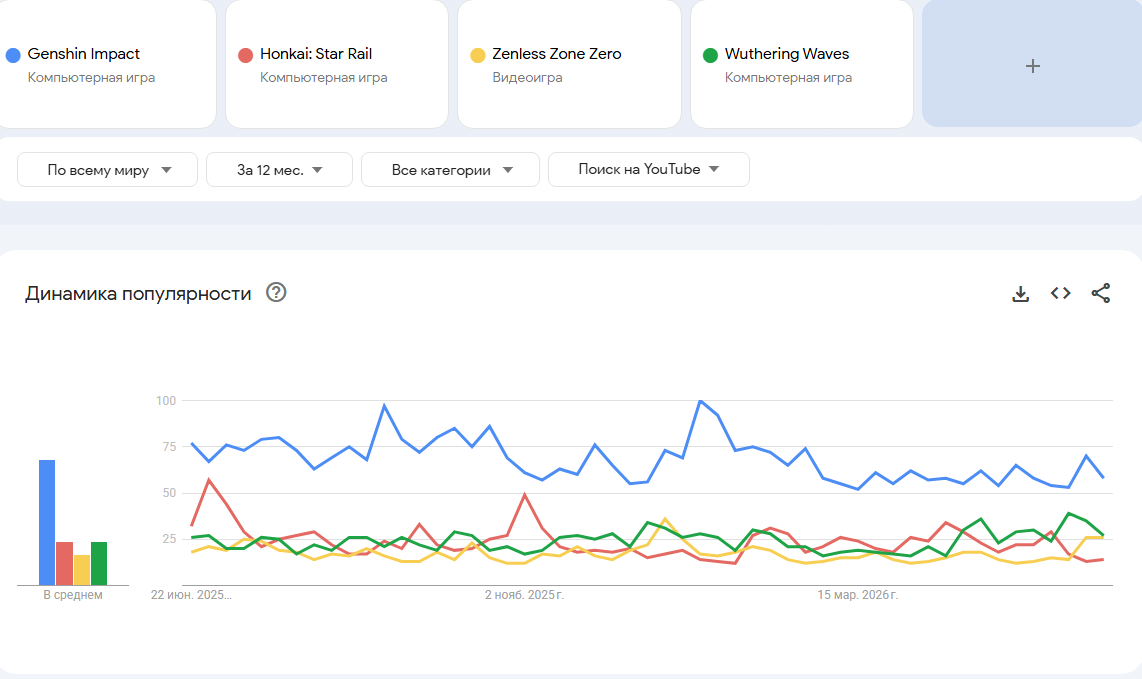Open the 'За 12 мес.' period dropdown
This screenshot has height=679, width=1142.
tap(280, 170)
